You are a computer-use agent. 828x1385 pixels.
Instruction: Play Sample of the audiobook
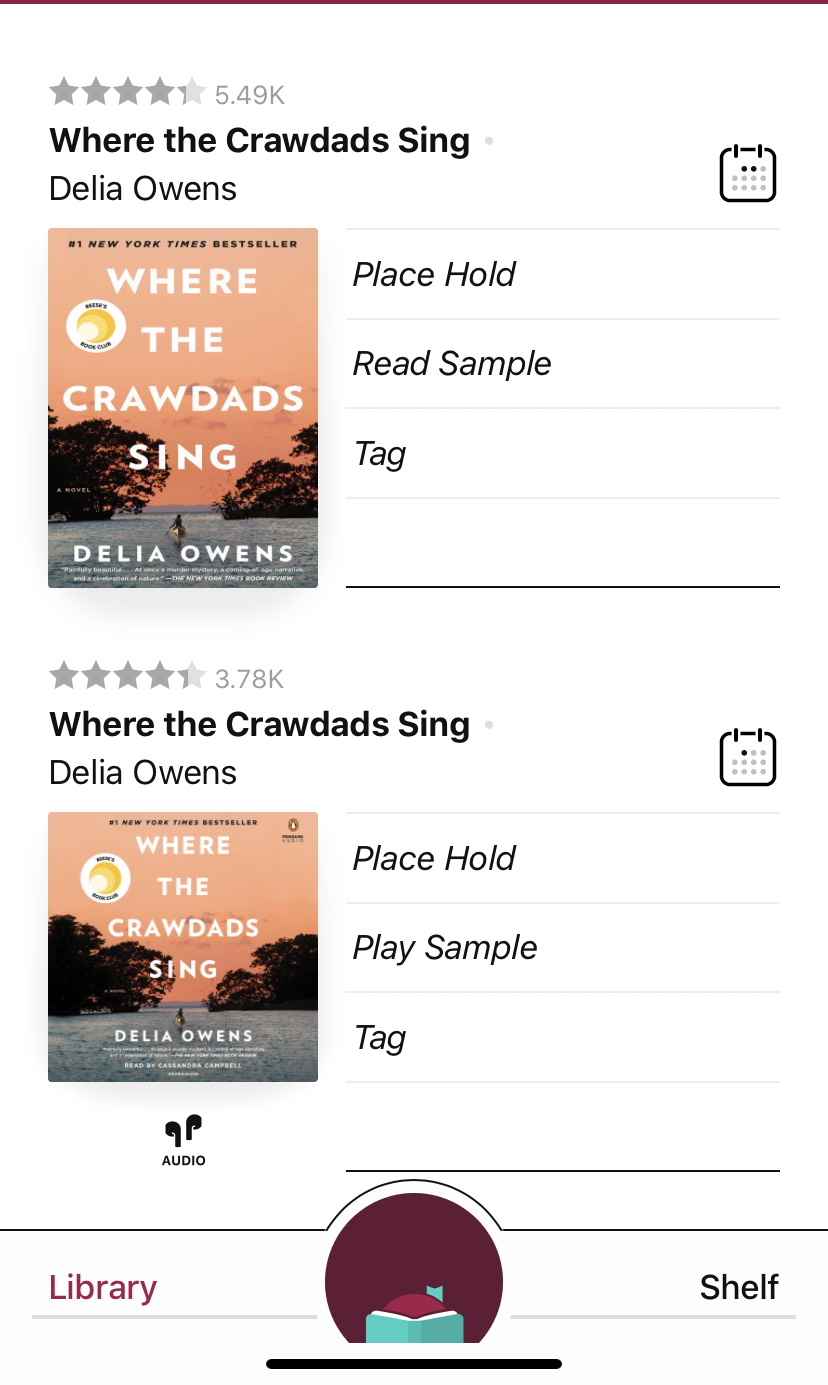pyautogui.click(x=445, y=948)
